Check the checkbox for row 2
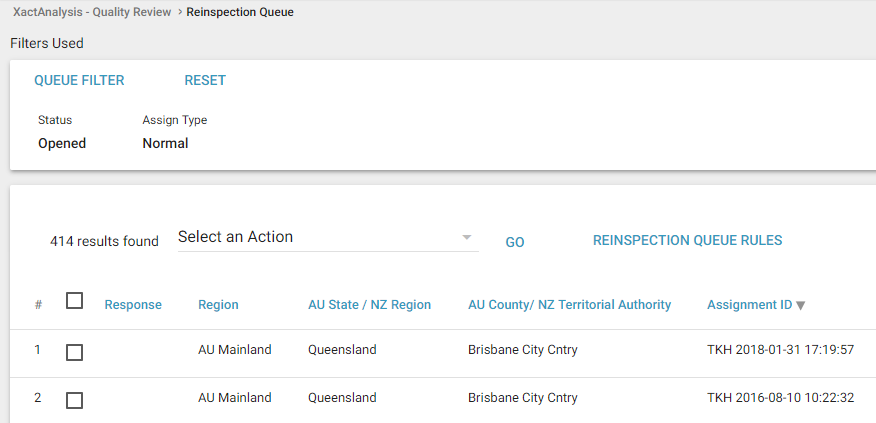 click(74, 400)
